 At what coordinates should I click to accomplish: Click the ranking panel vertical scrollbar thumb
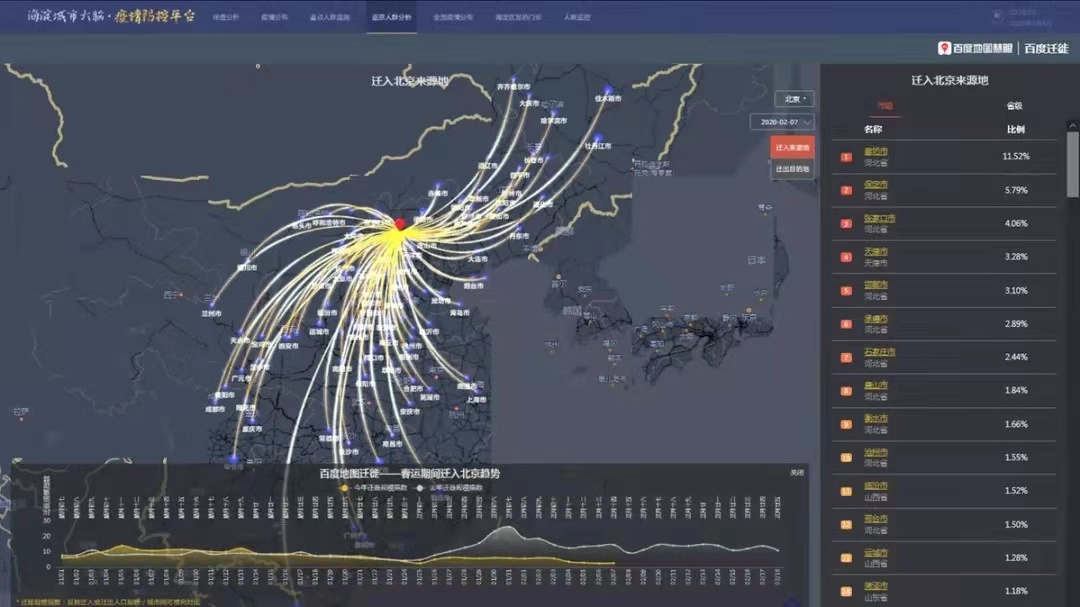(1072, 160)
